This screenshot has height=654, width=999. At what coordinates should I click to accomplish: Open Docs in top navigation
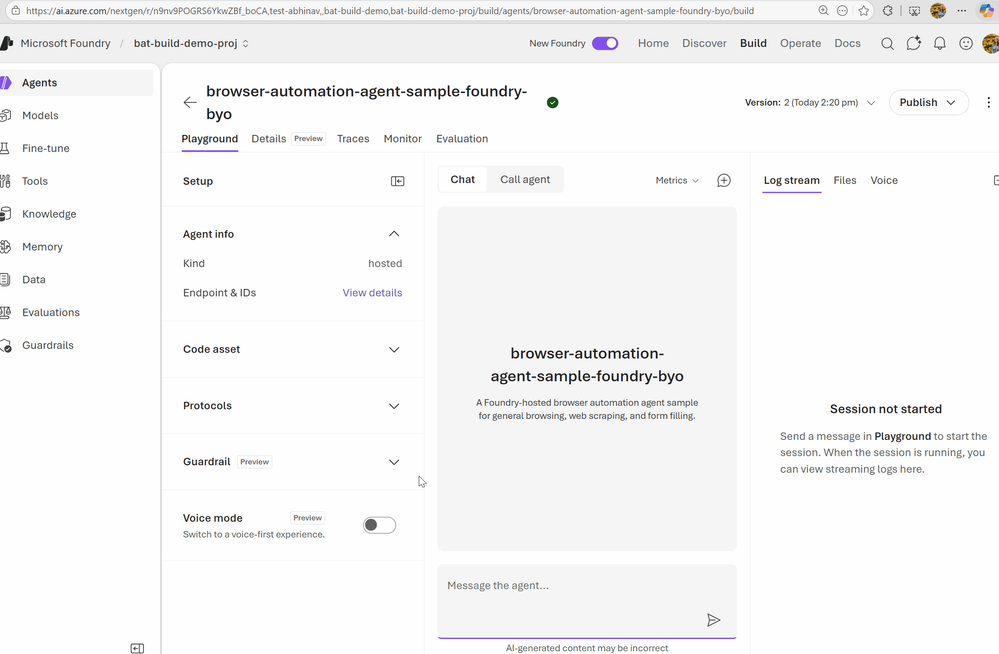pyautogui.click(x=847, y=43)
